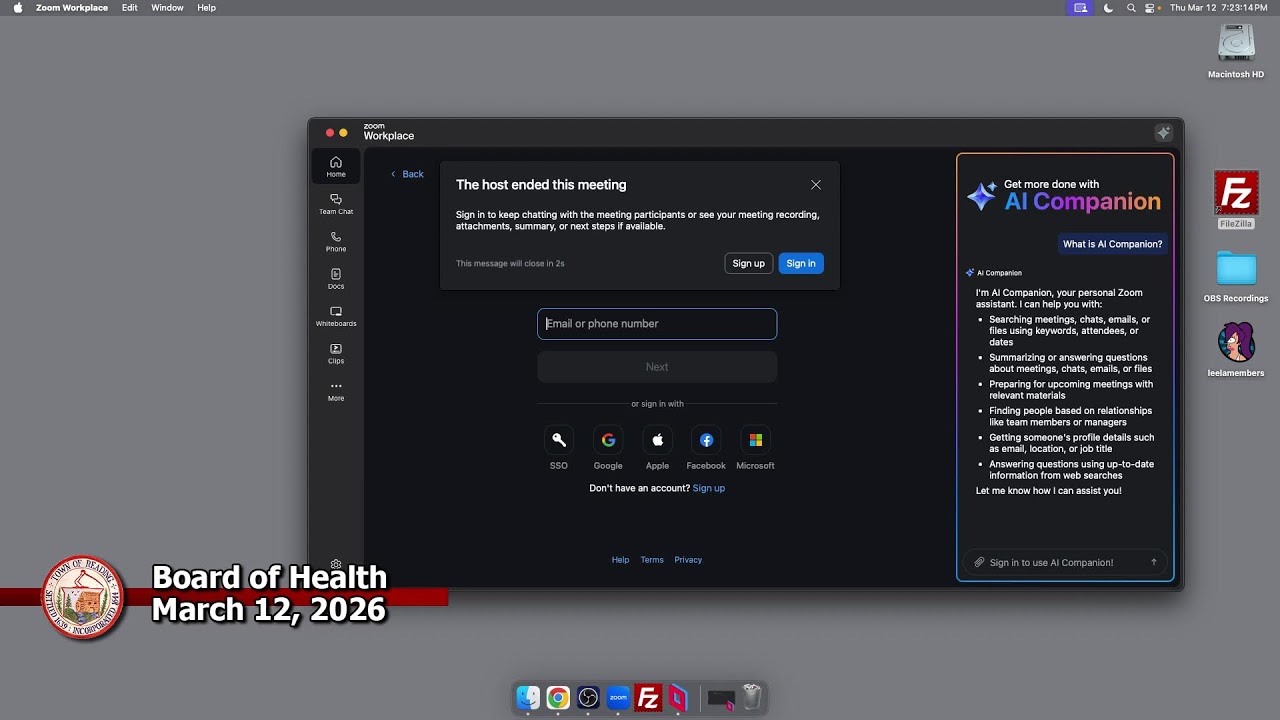Open FileZilla from the Dock
This screenshot has width=1280, height=720.
click(648, 698)
